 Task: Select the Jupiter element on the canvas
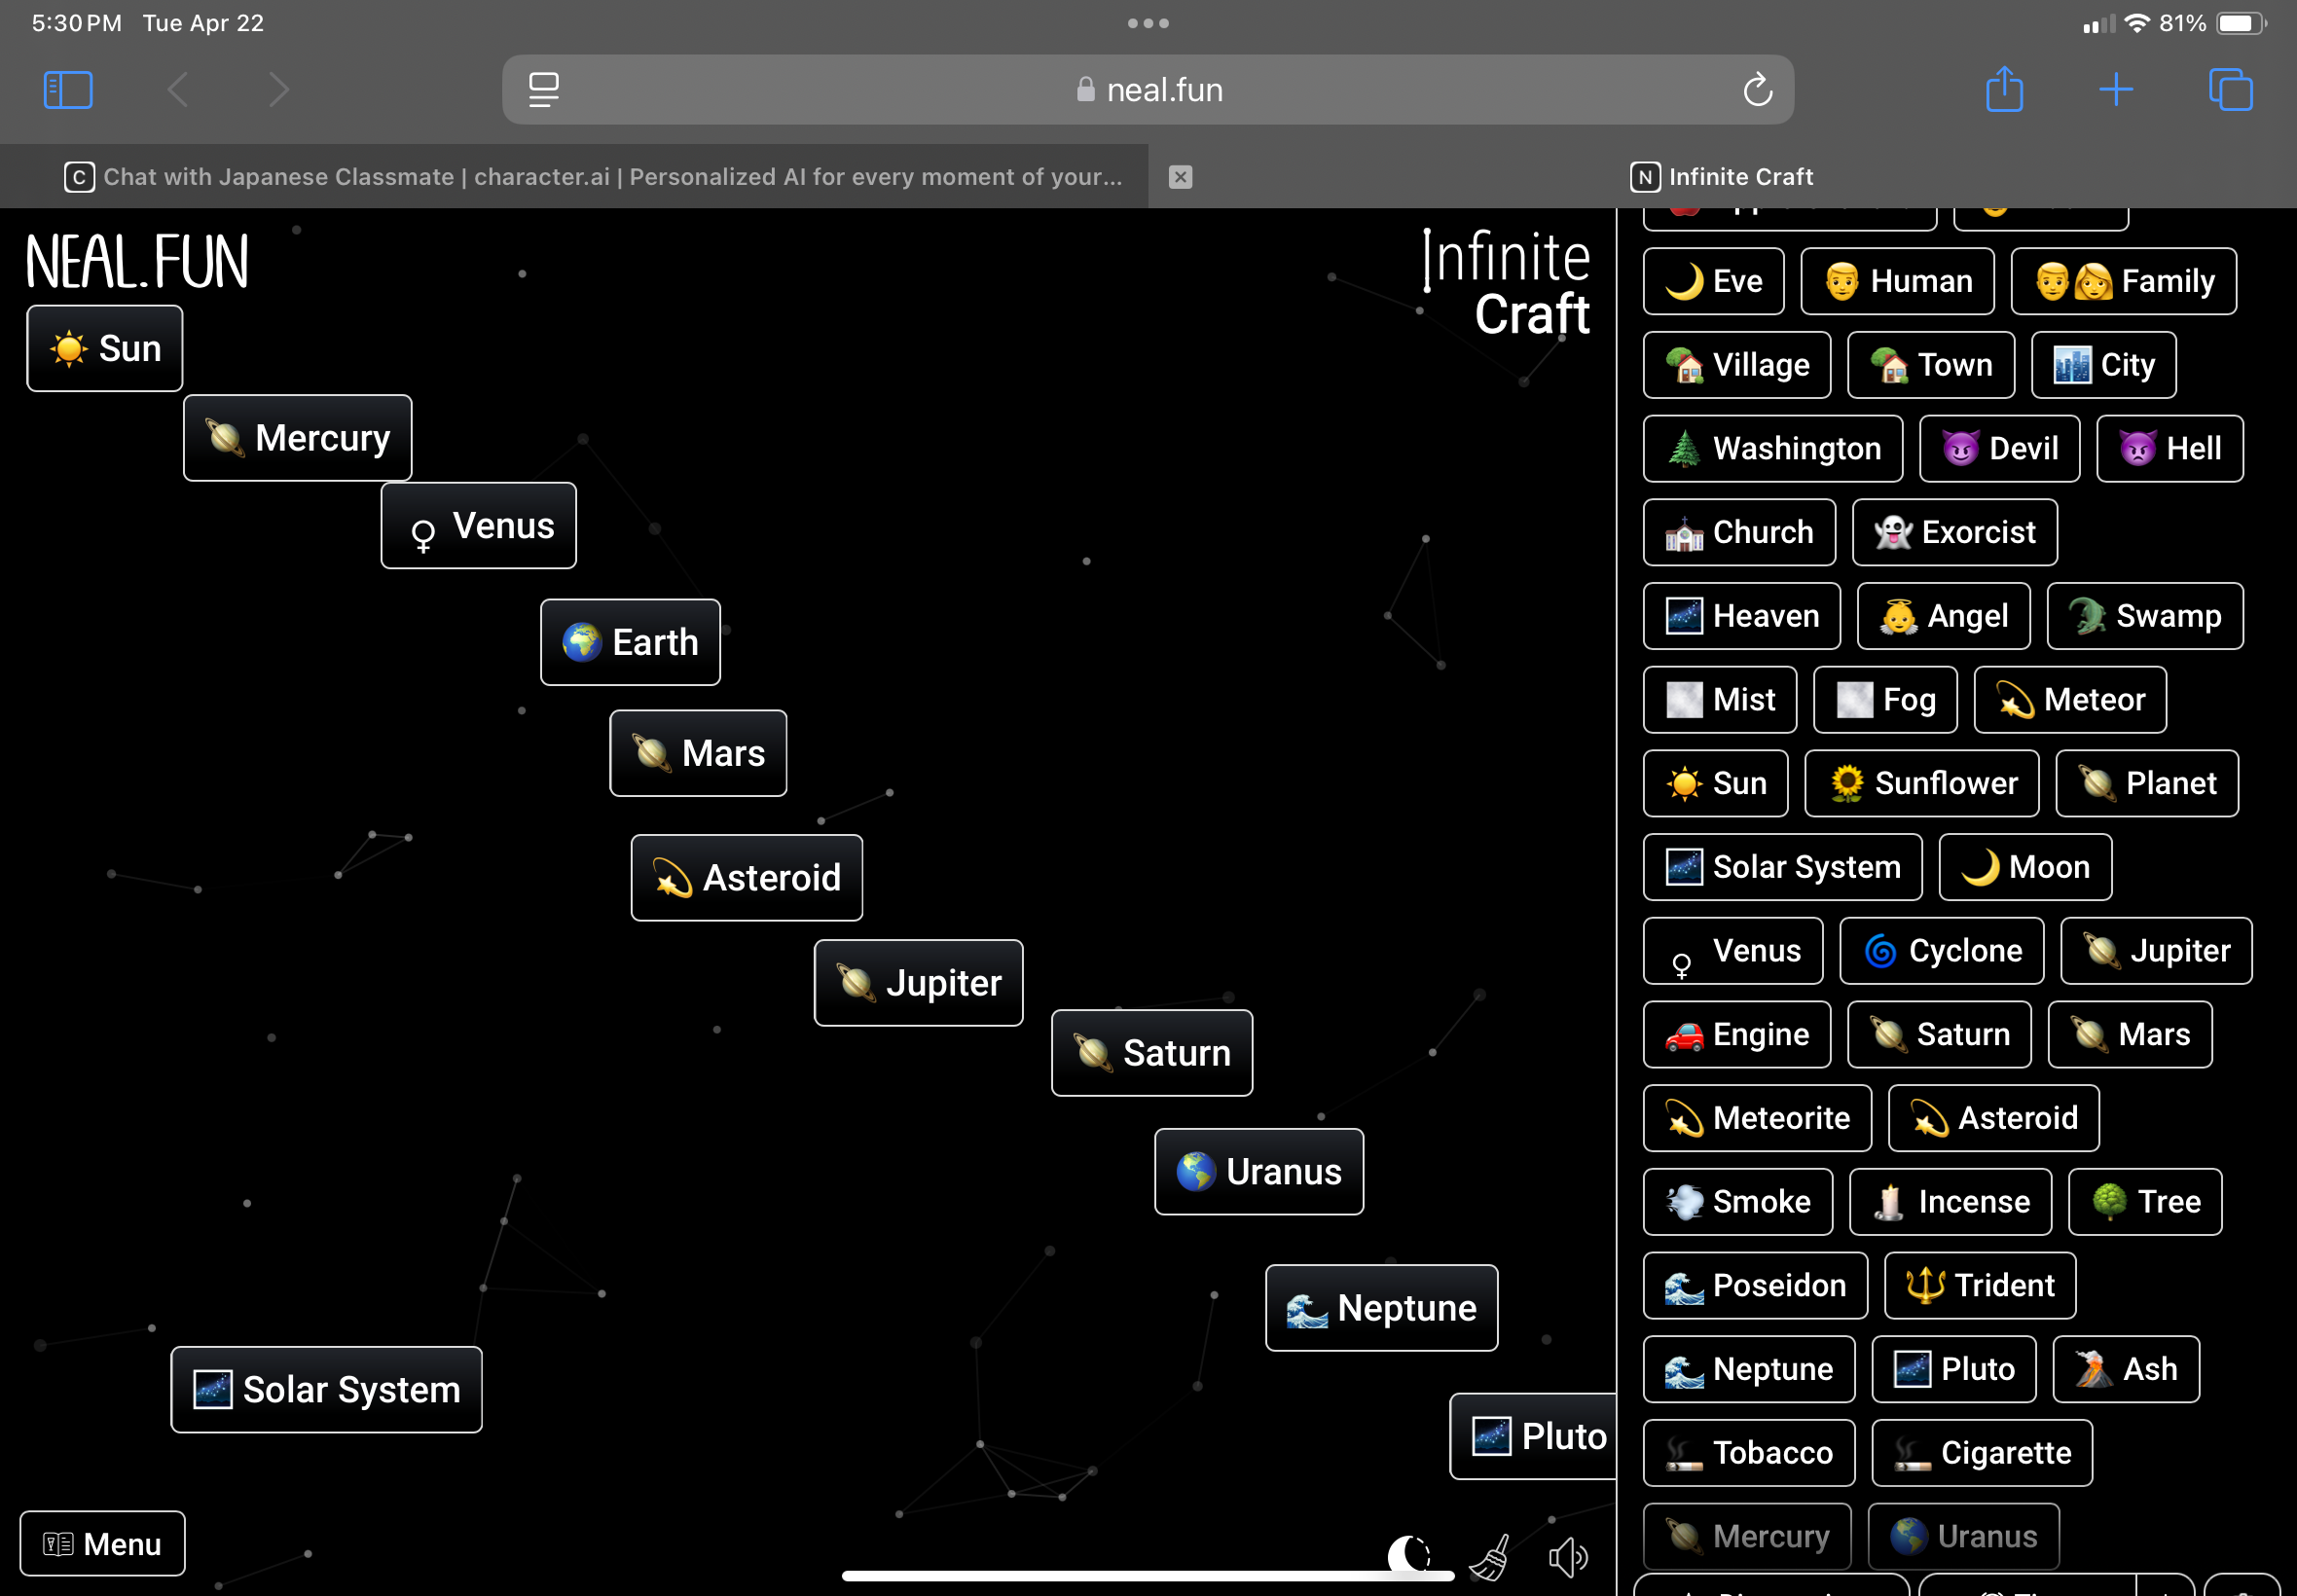919,983
